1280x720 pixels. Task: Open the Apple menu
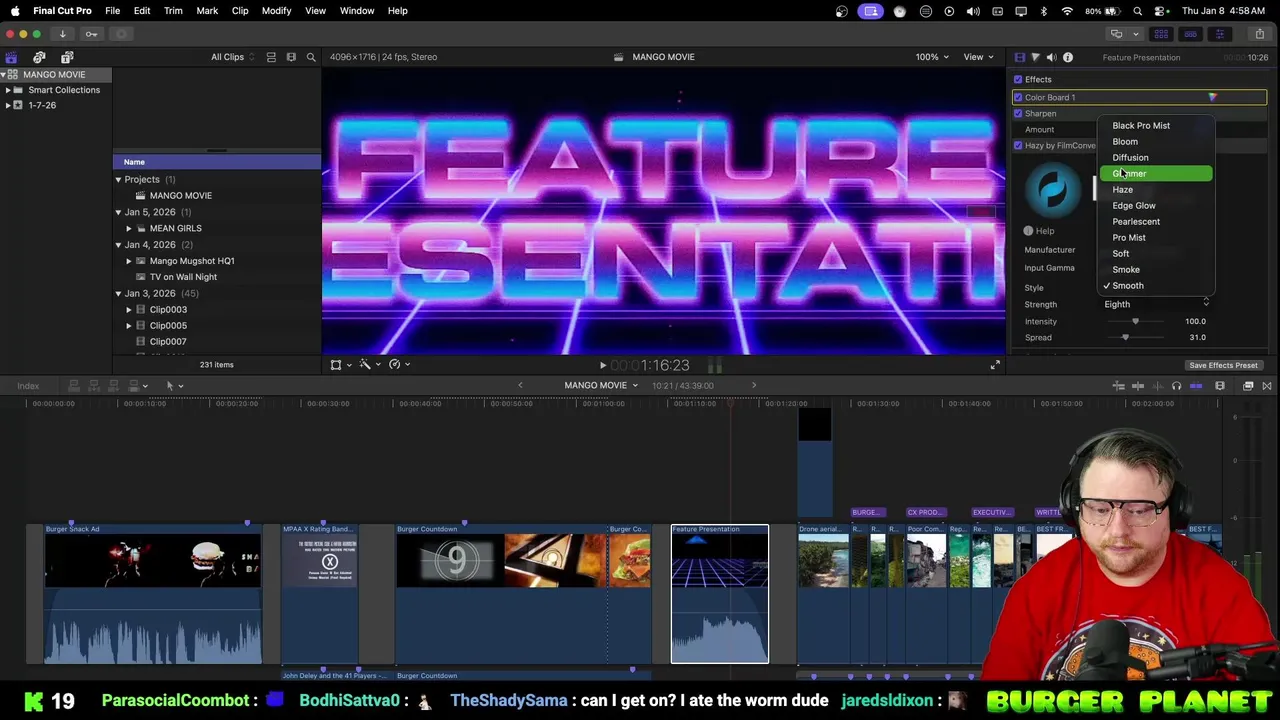pyautogui.click(x=15, y=11)
